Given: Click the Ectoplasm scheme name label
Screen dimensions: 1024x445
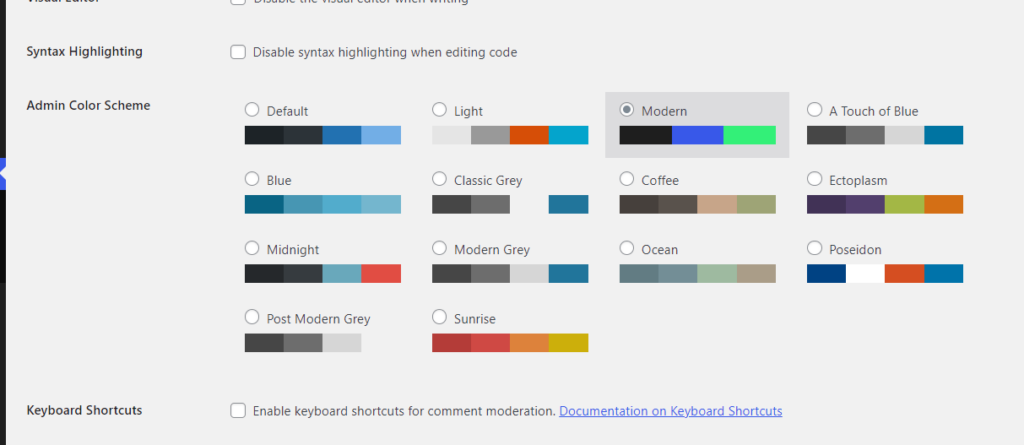Looking at the screenshot, I should pyautogui.click(x=858, y=180).
